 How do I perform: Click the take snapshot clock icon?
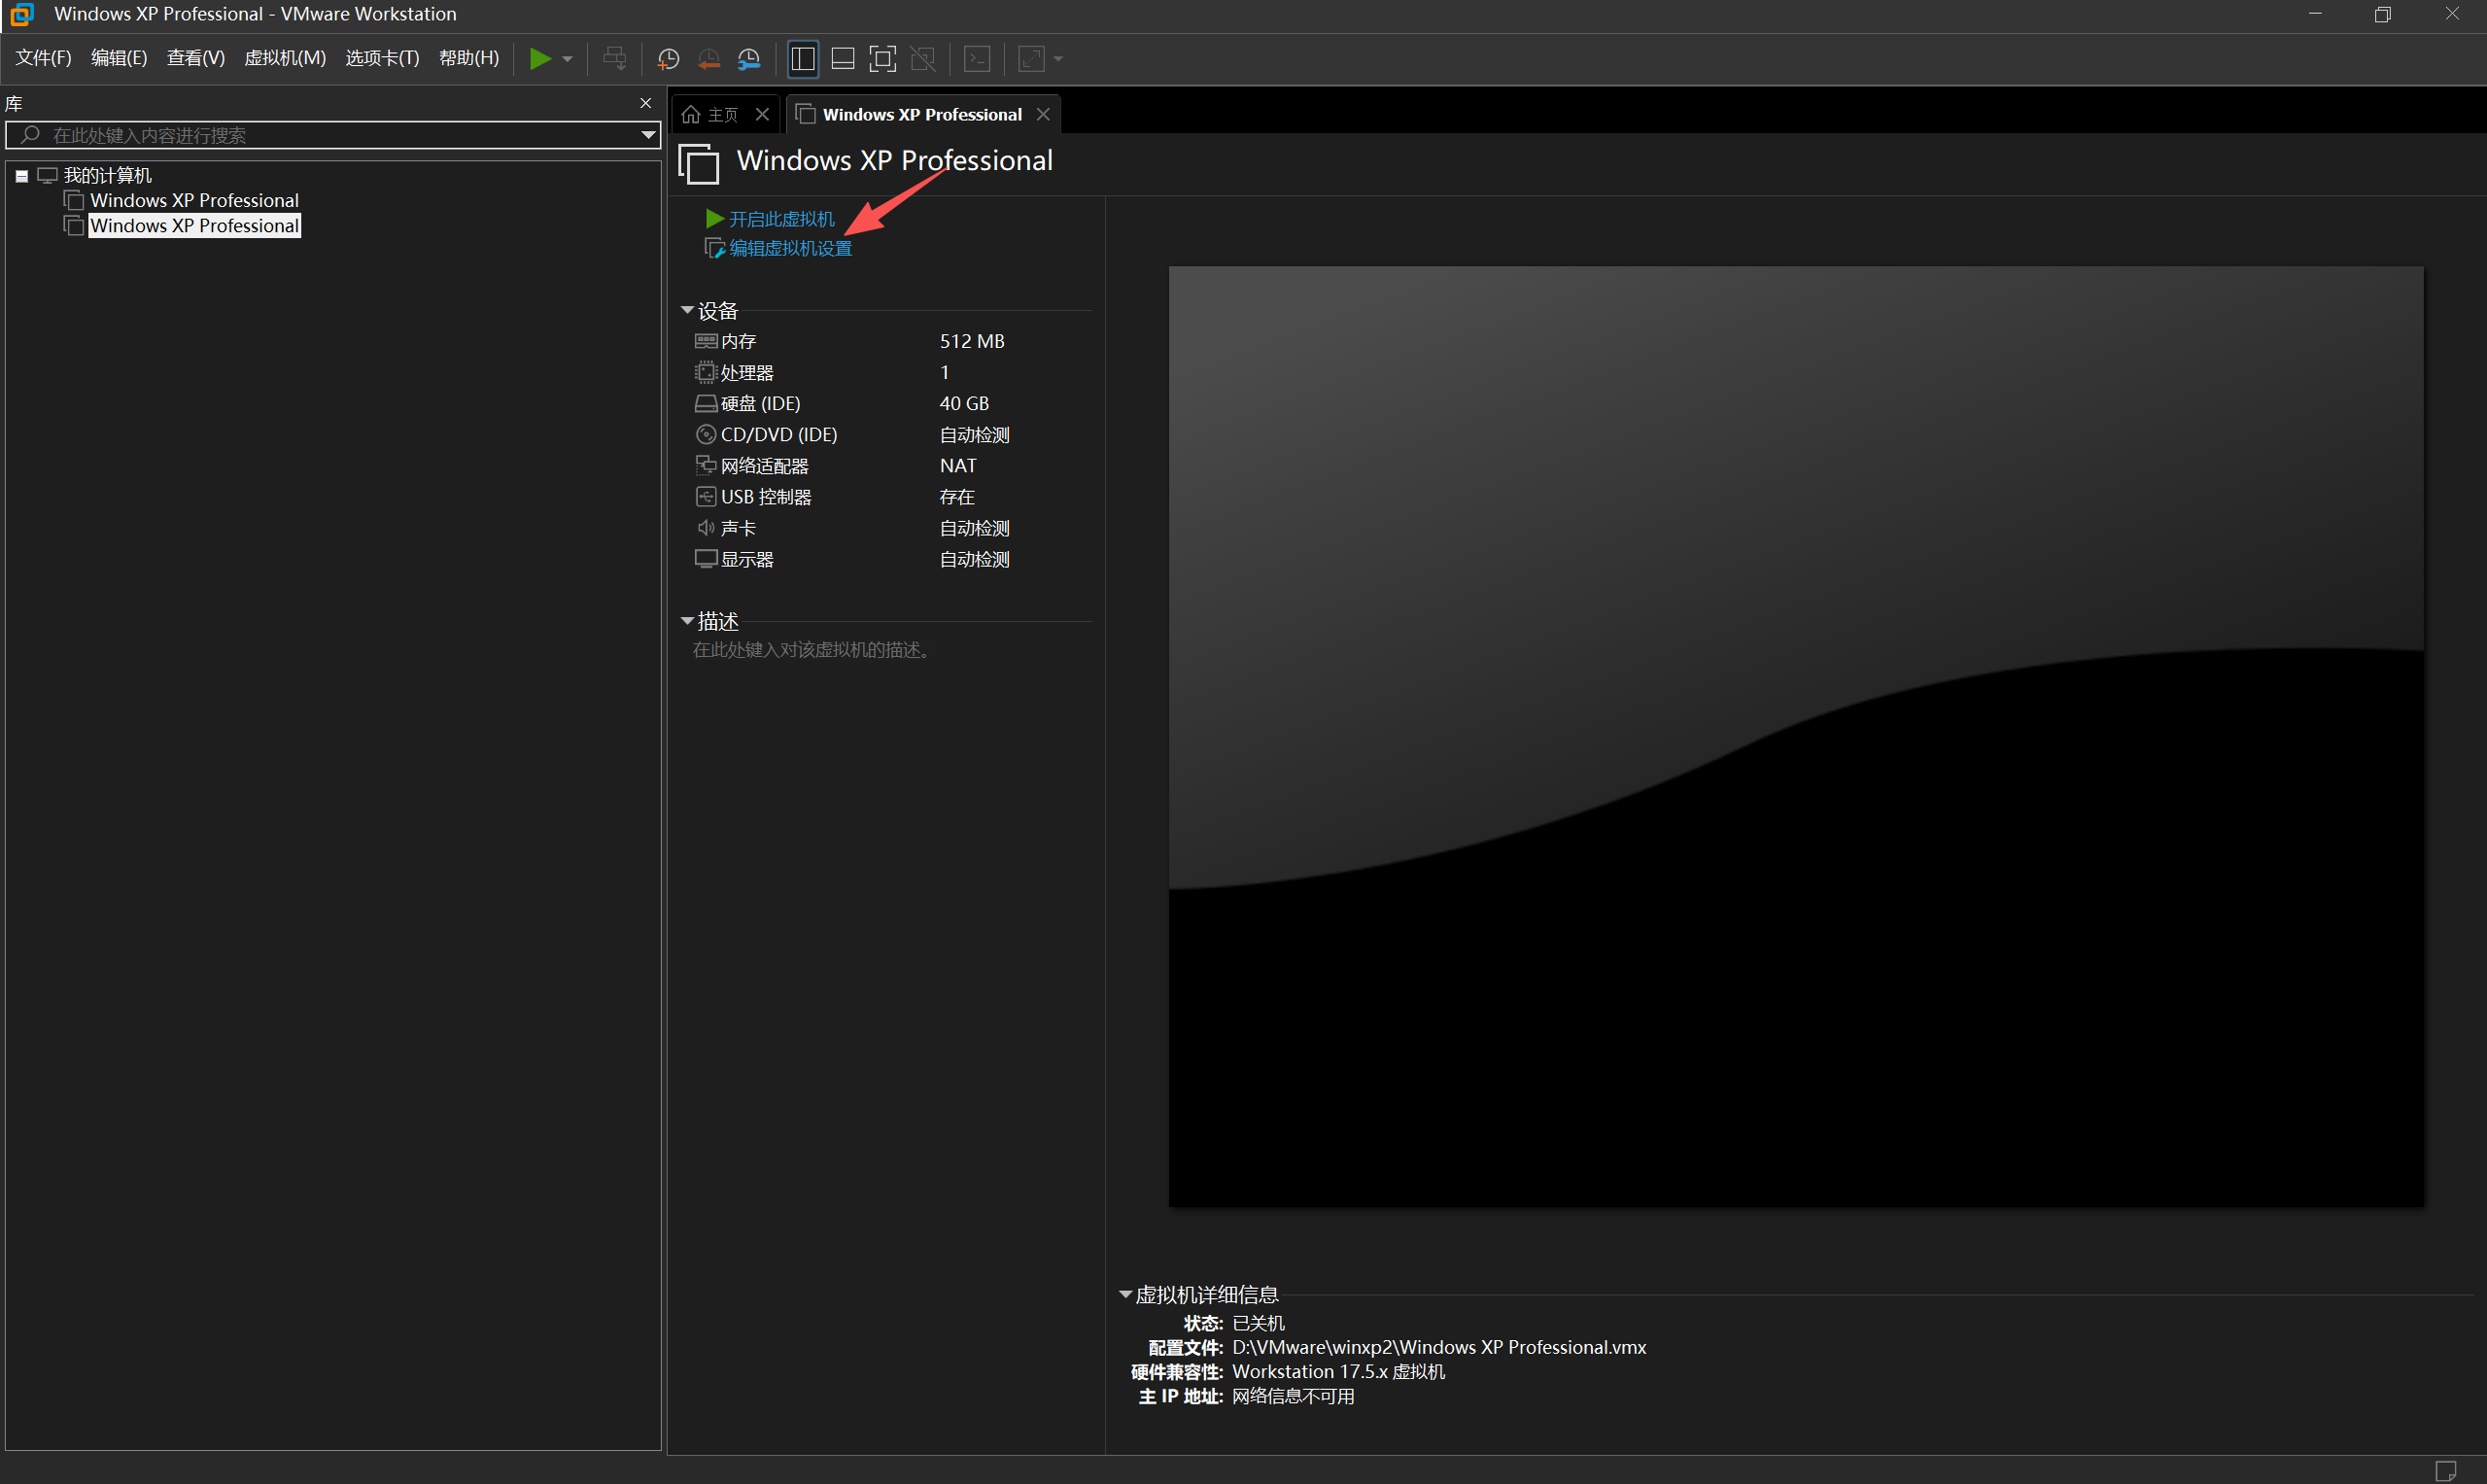click(668, 59)
